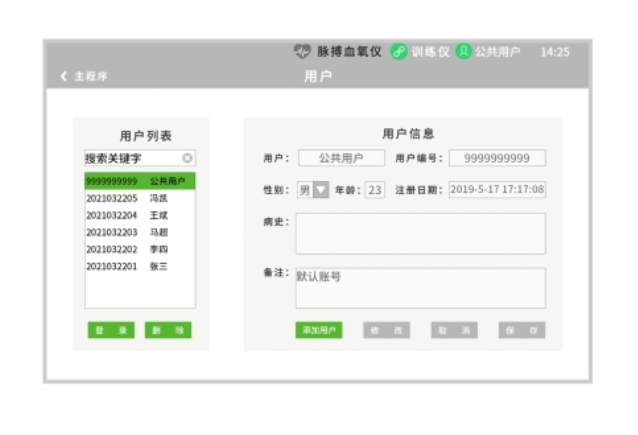Click the pulse oximeter heart icon
638x435 pixels.
tap(302, 52)
